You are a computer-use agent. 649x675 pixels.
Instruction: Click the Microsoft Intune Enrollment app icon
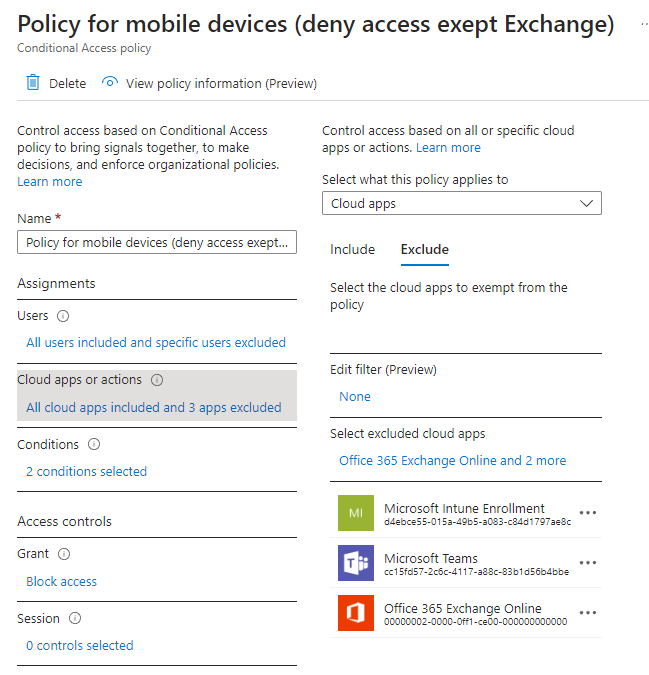356,513
